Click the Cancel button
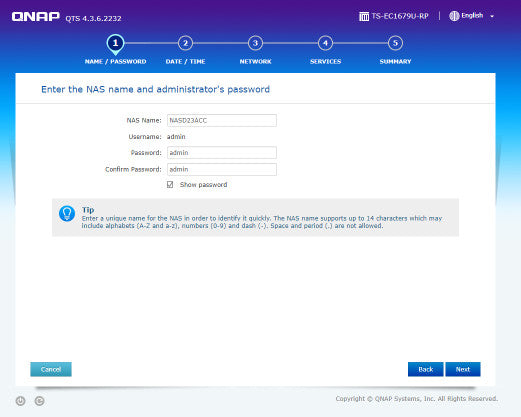This screenshot has height=417, width=521. 51,369
